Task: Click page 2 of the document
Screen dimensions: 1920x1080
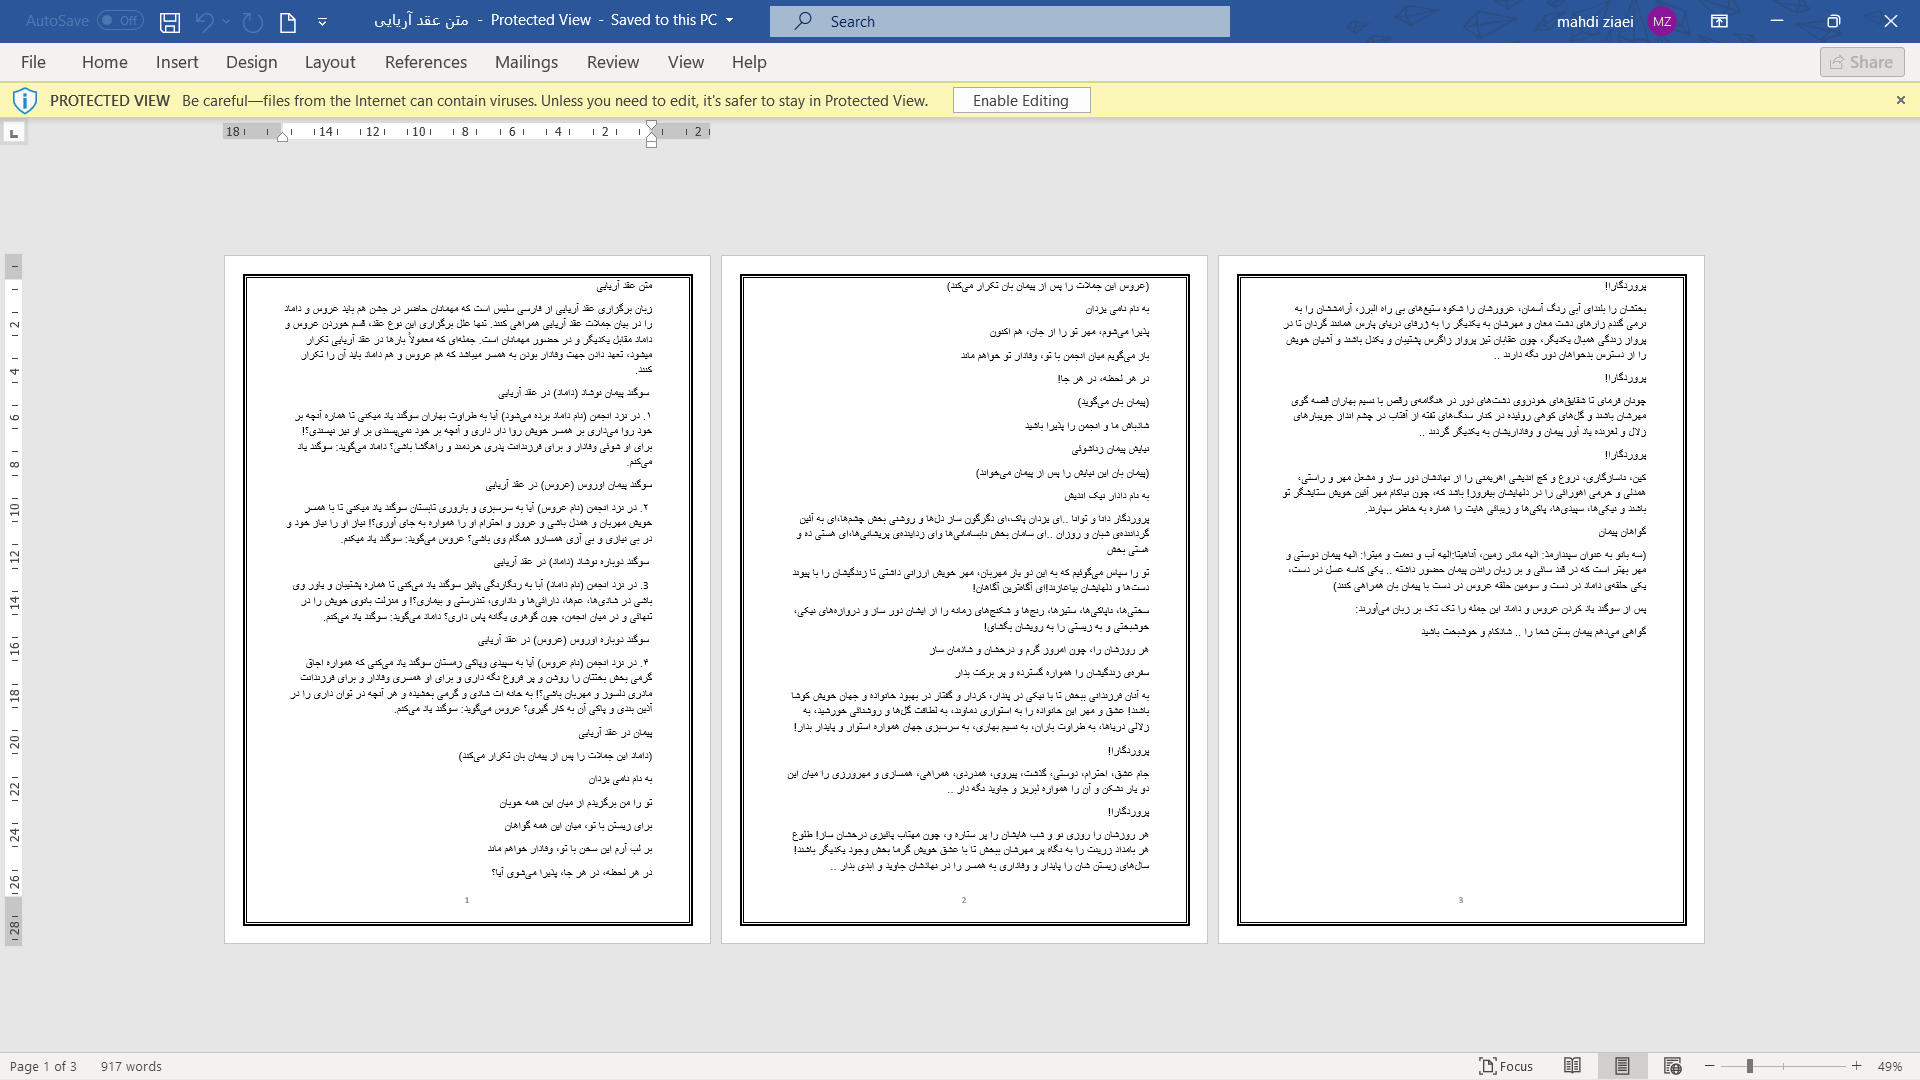Action: pyautogui.click(x=964, y=599)
